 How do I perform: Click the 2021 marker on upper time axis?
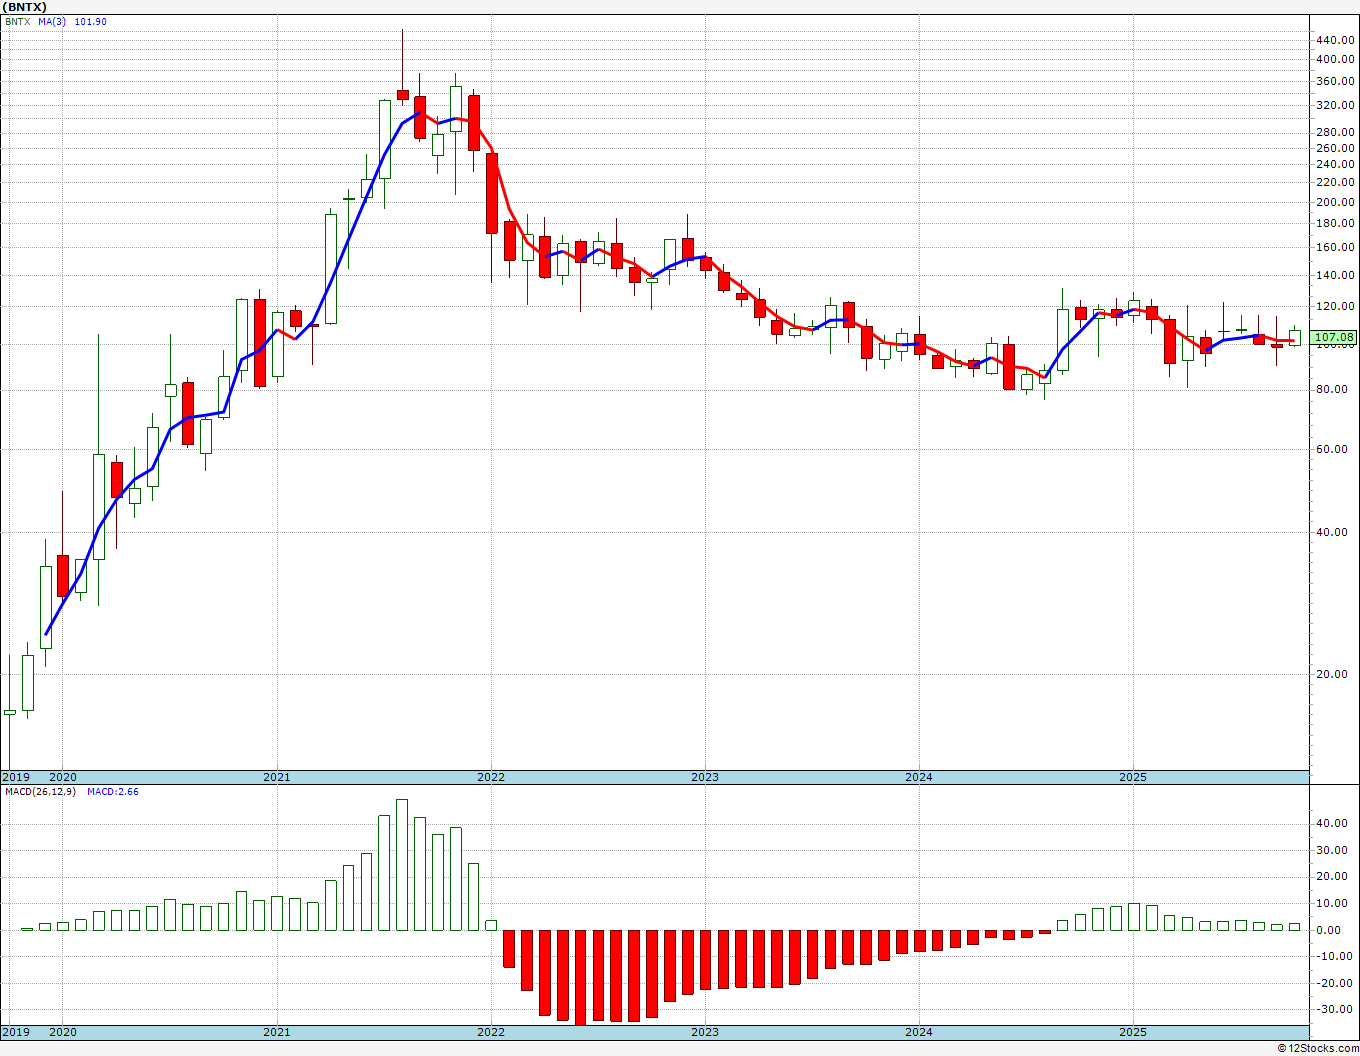tap(277, 777)
